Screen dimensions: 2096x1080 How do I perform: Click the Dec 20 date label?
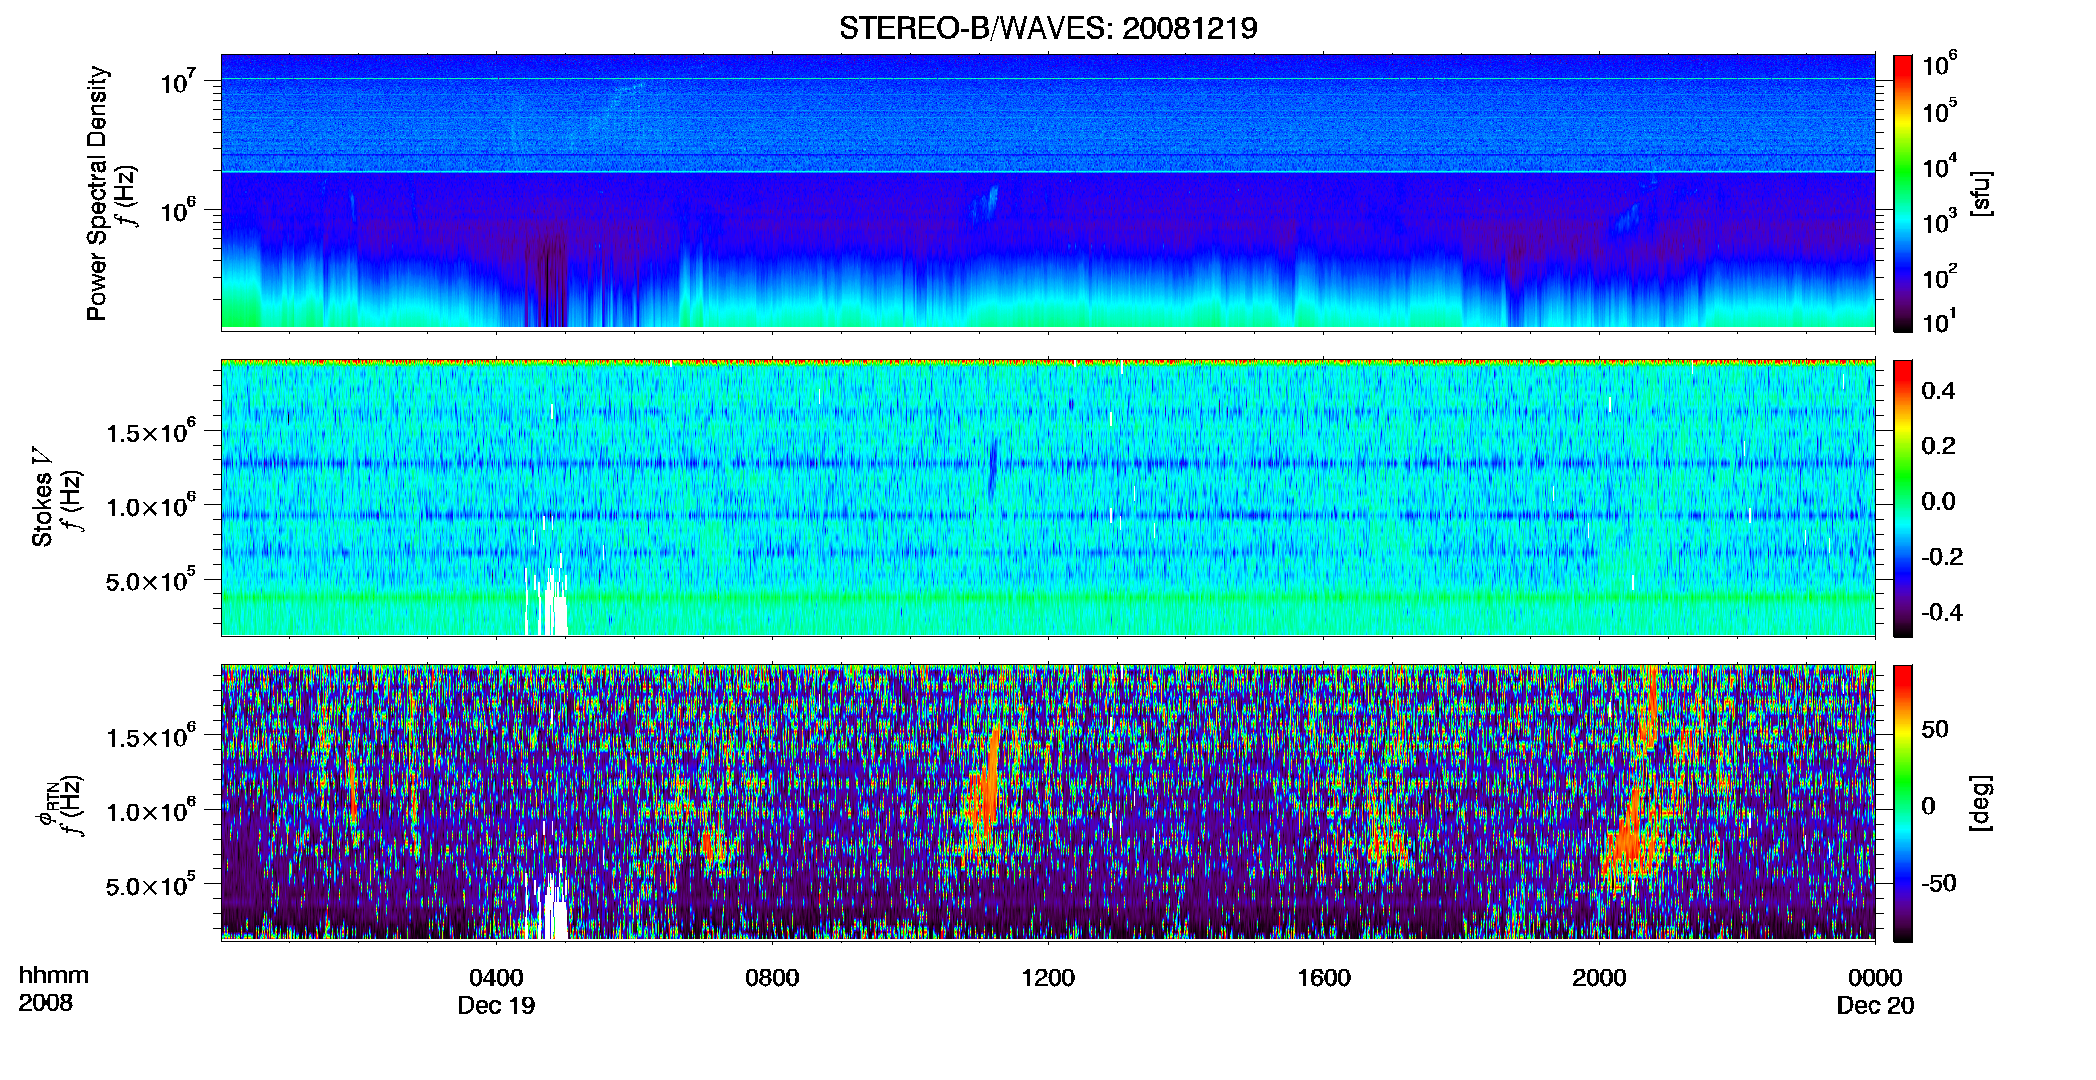1875,1006
